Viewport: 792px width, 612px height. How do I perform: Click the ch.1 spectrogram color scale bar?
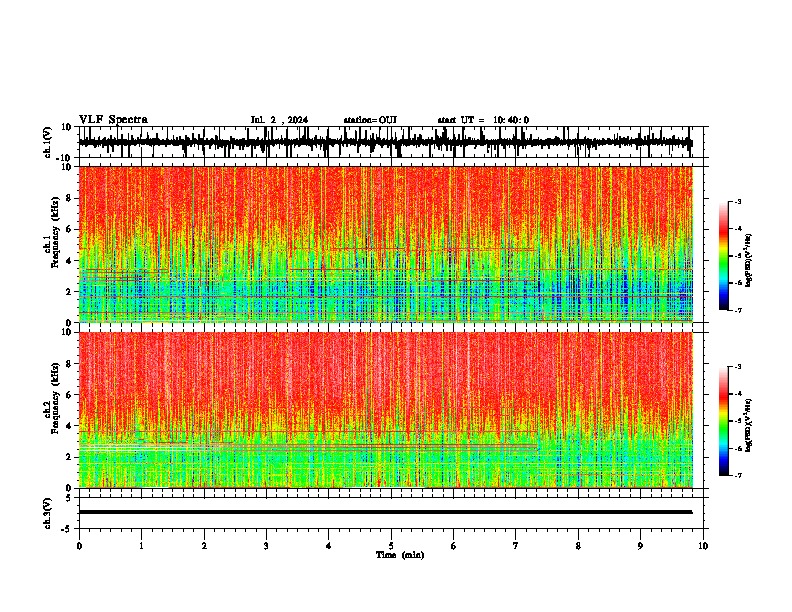(724, 256)
